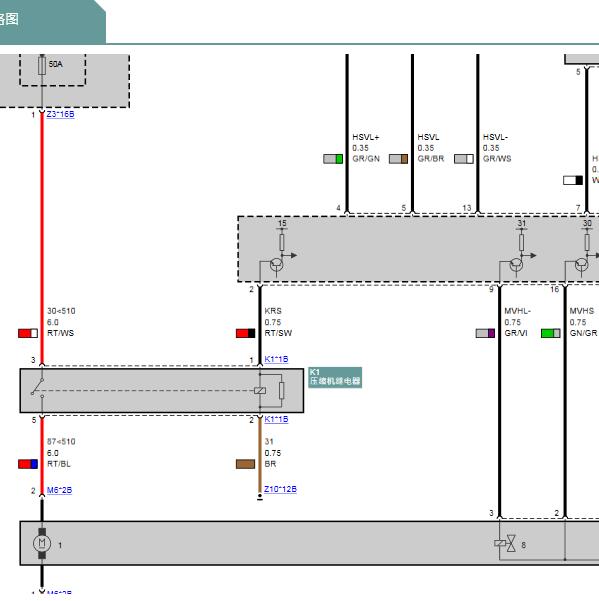Click the GR/GN gray-green wire color swatch
The image size is (599, 601).
[333, 159]
